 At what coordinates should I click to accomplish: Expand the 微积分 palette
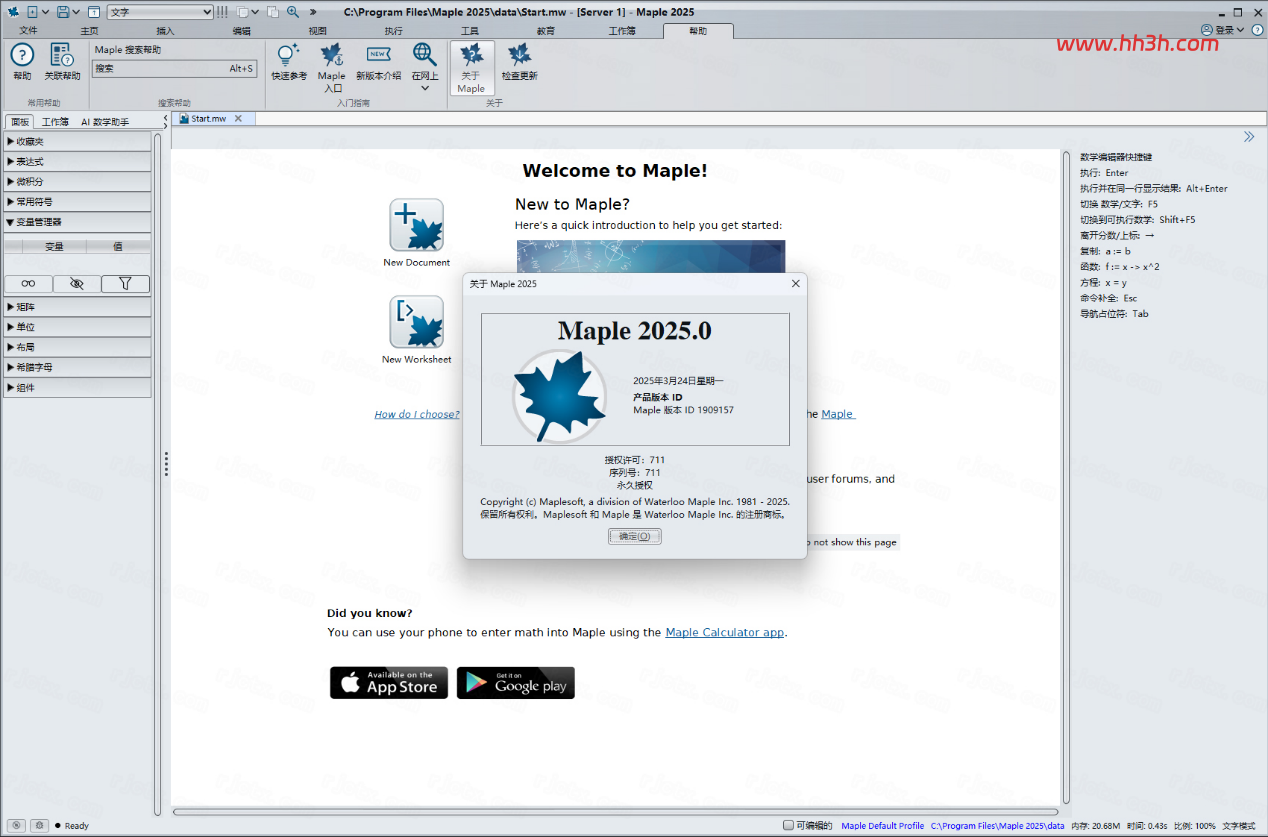[77, 181]
